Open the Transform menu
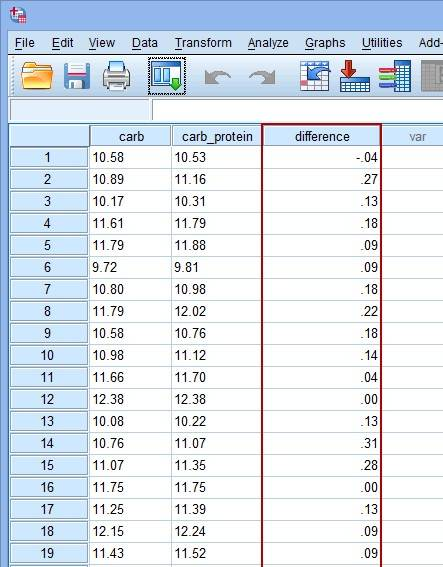The width and height of the screenshot is (443, 567). 203,43
